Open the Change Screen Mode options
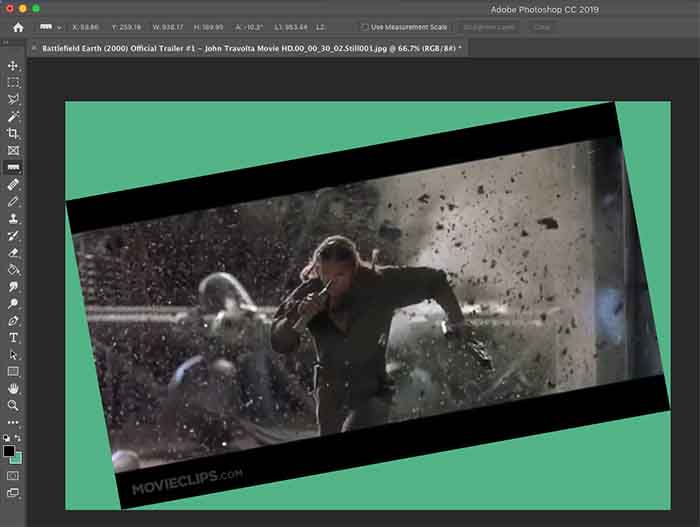Image resolution: width=700 pixels, height=527 pixels. (13, 493)
